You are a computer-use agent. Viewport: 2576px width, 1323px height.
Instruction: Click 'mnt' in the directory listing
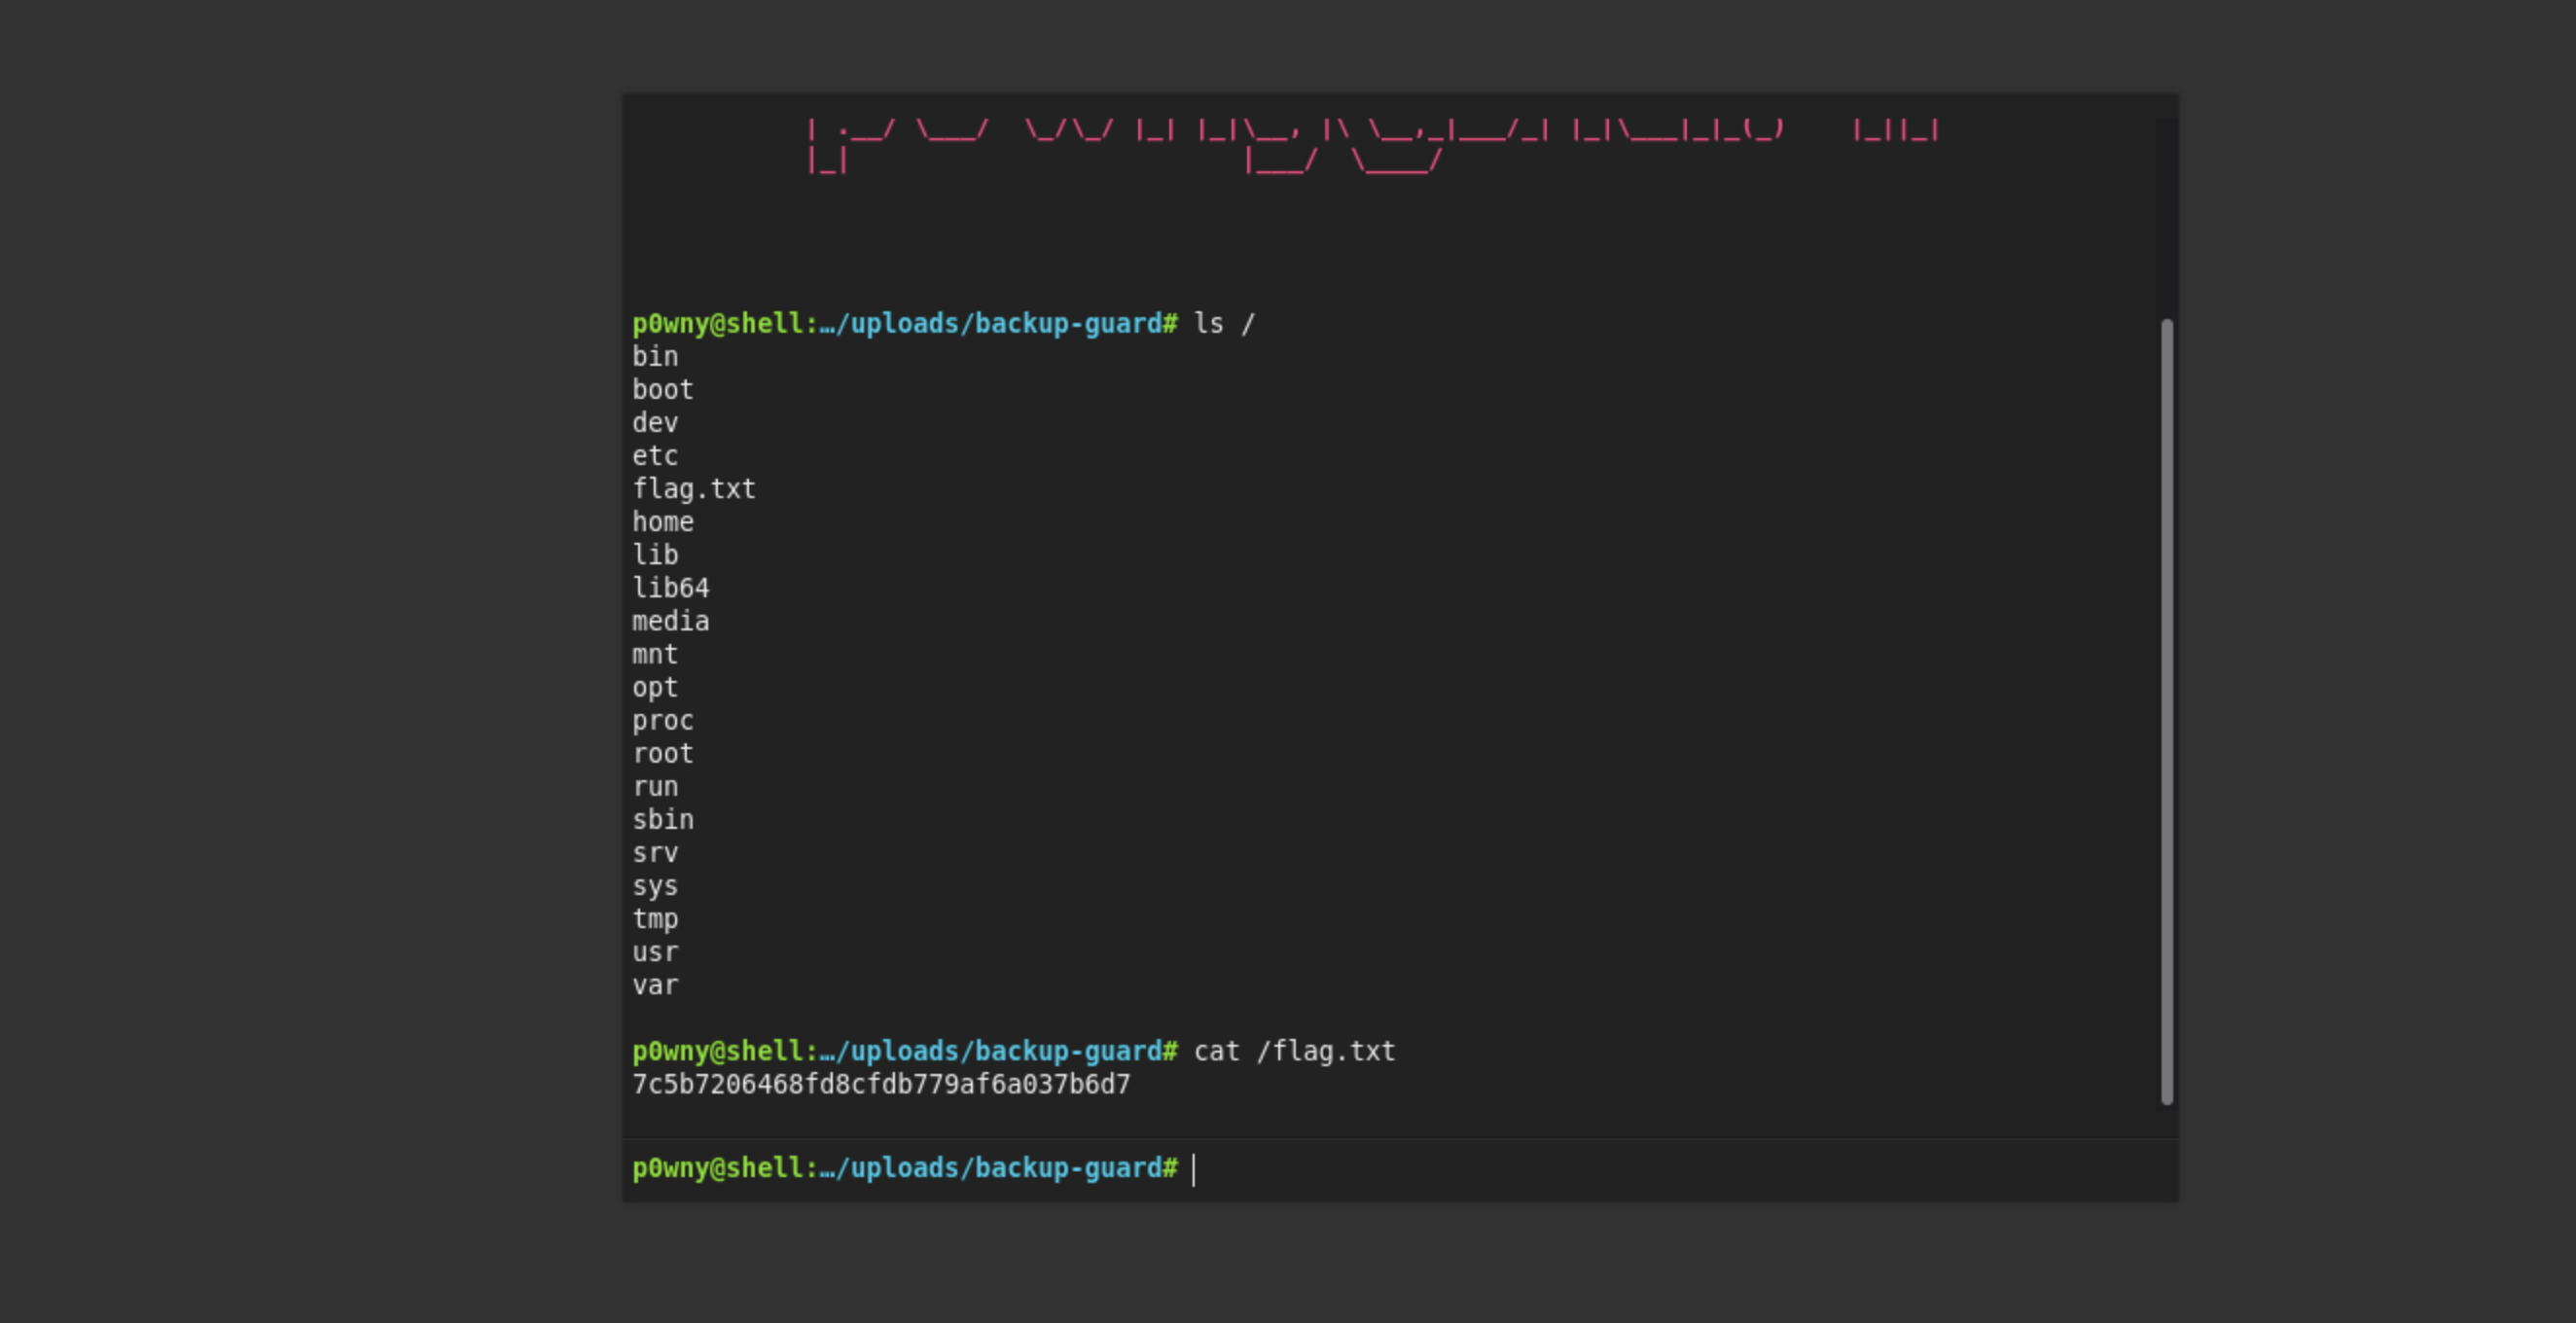(655, 654)
